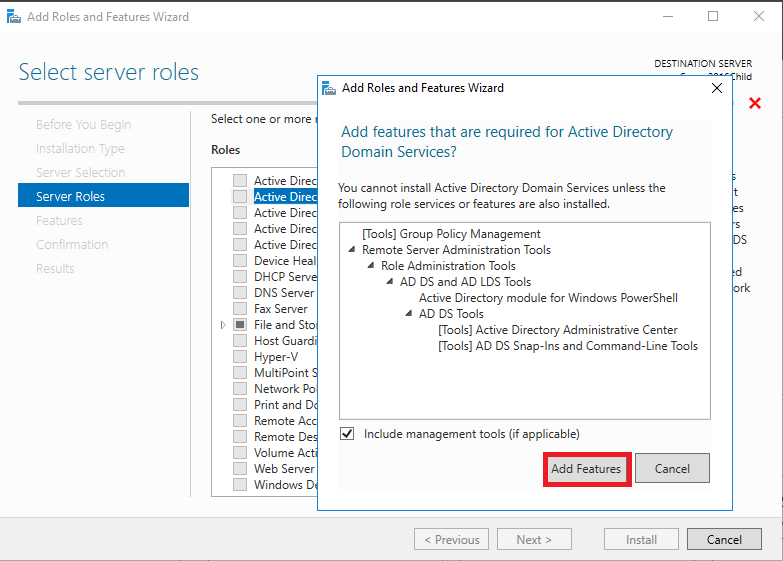Go to Server Selection step

80,172
